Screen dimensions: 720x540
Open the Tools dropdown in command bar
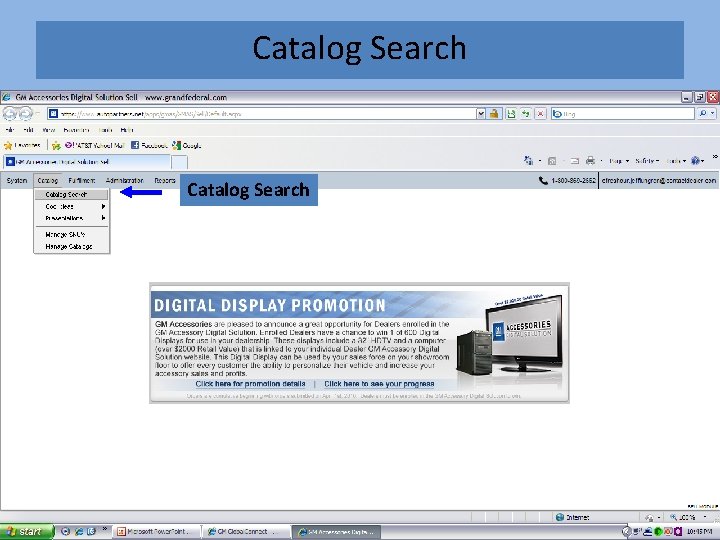[676, 161]
